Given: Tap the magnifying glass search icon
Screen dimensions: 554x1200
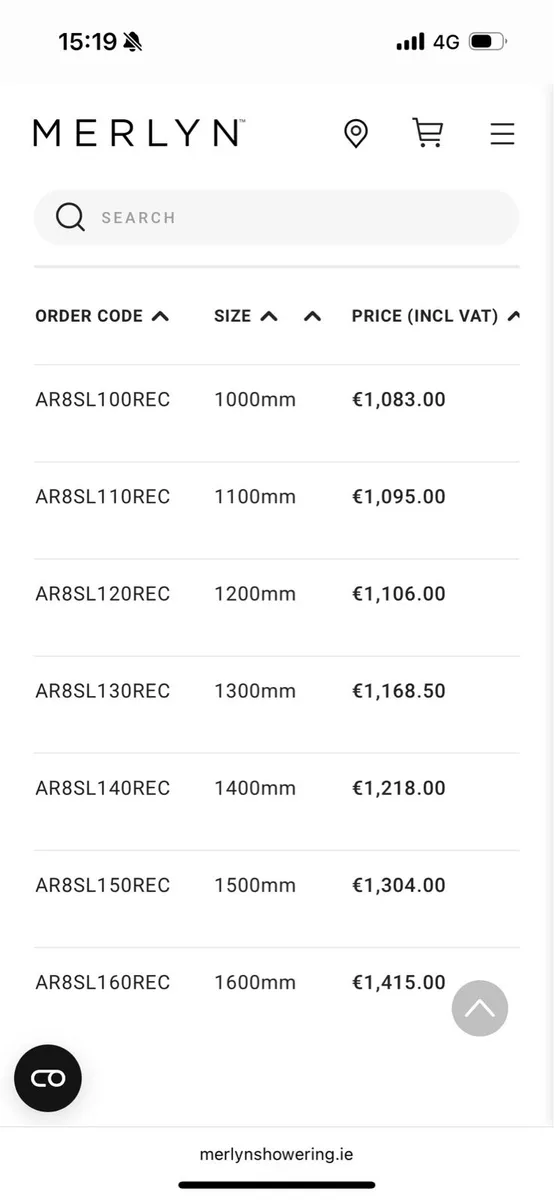Looking at the screenshot, I should click(x=70, y=217).
